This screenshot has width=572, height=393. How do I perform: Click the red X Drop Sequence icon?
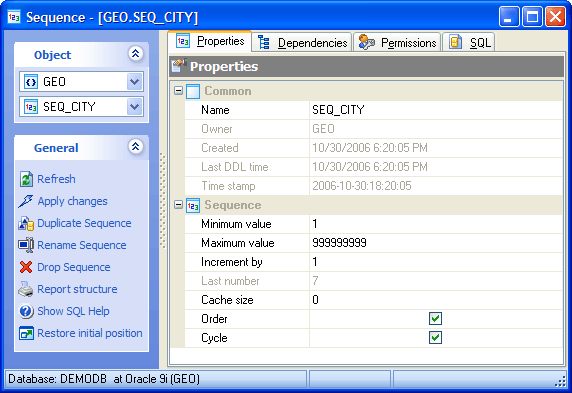coord(26,267)
